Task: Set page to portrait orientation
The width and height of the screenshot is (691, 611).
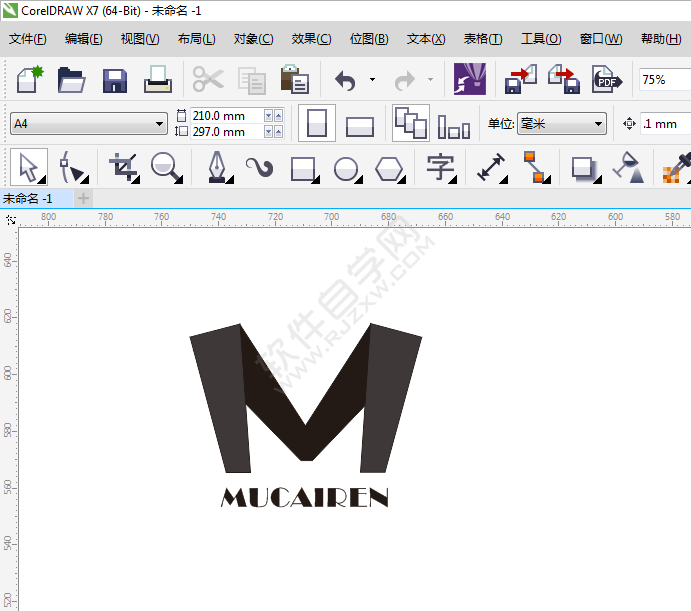Action: (317, 123)
